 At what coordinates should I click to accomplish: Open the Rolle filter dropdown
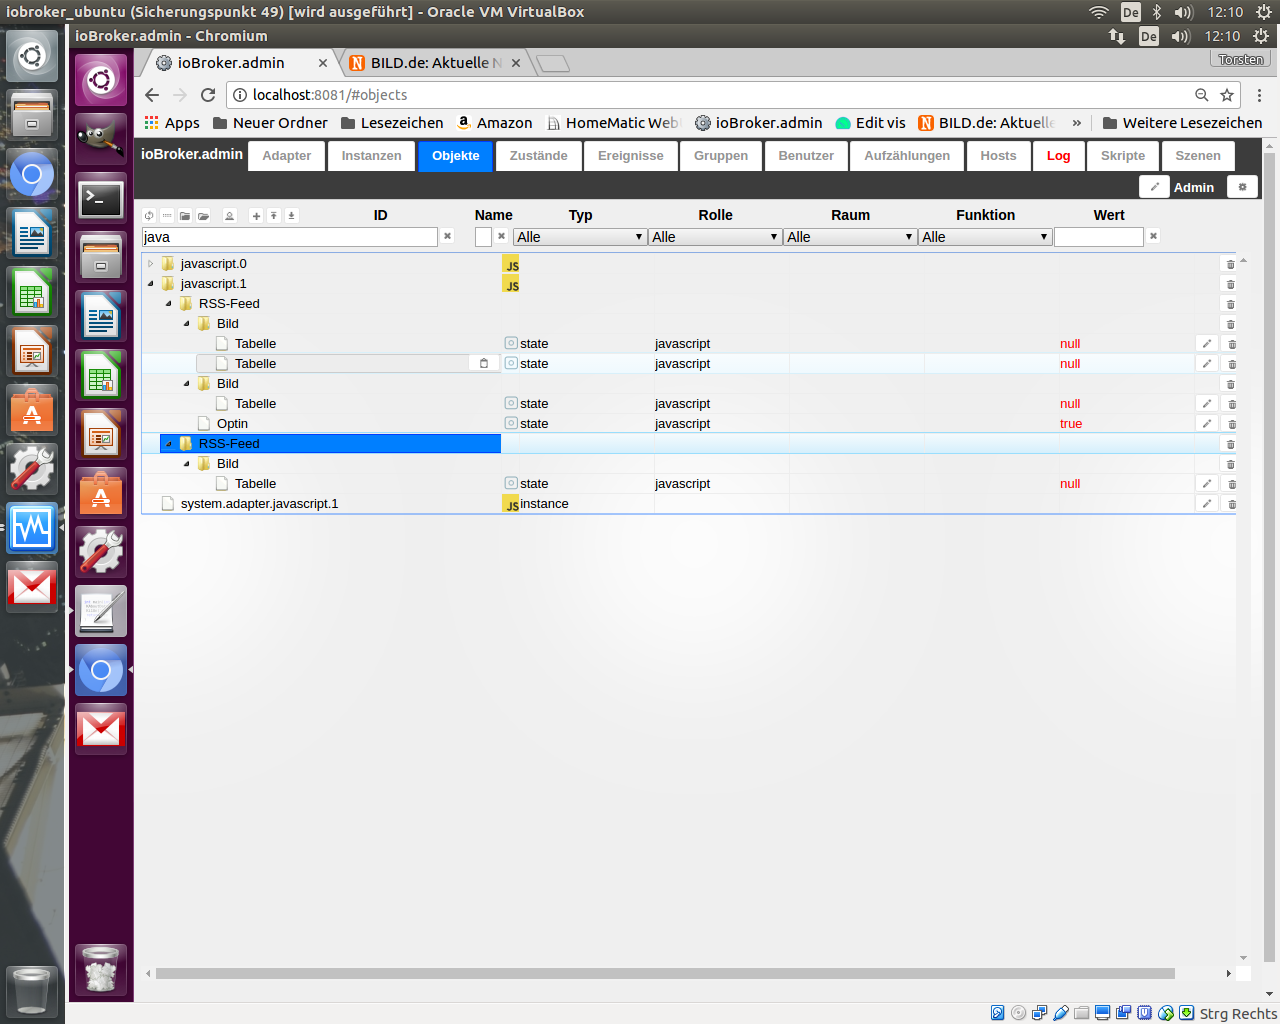[715, 237]
